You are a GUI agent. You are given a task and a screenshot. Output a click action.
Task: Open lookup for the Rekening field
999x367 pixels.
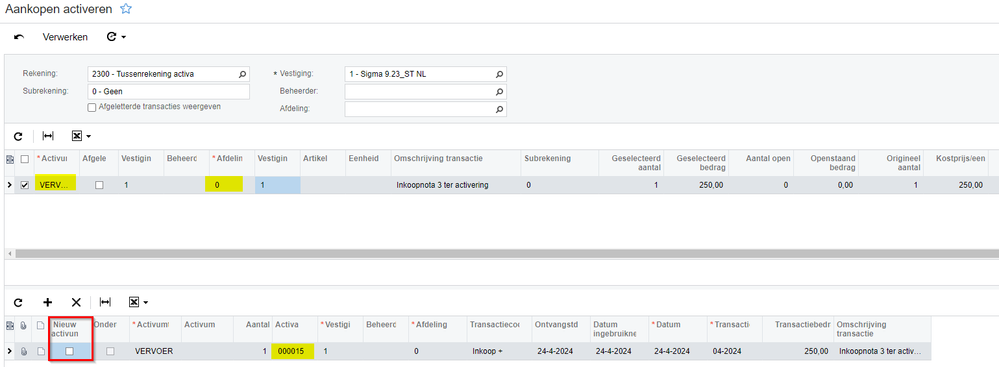(242, 75)
